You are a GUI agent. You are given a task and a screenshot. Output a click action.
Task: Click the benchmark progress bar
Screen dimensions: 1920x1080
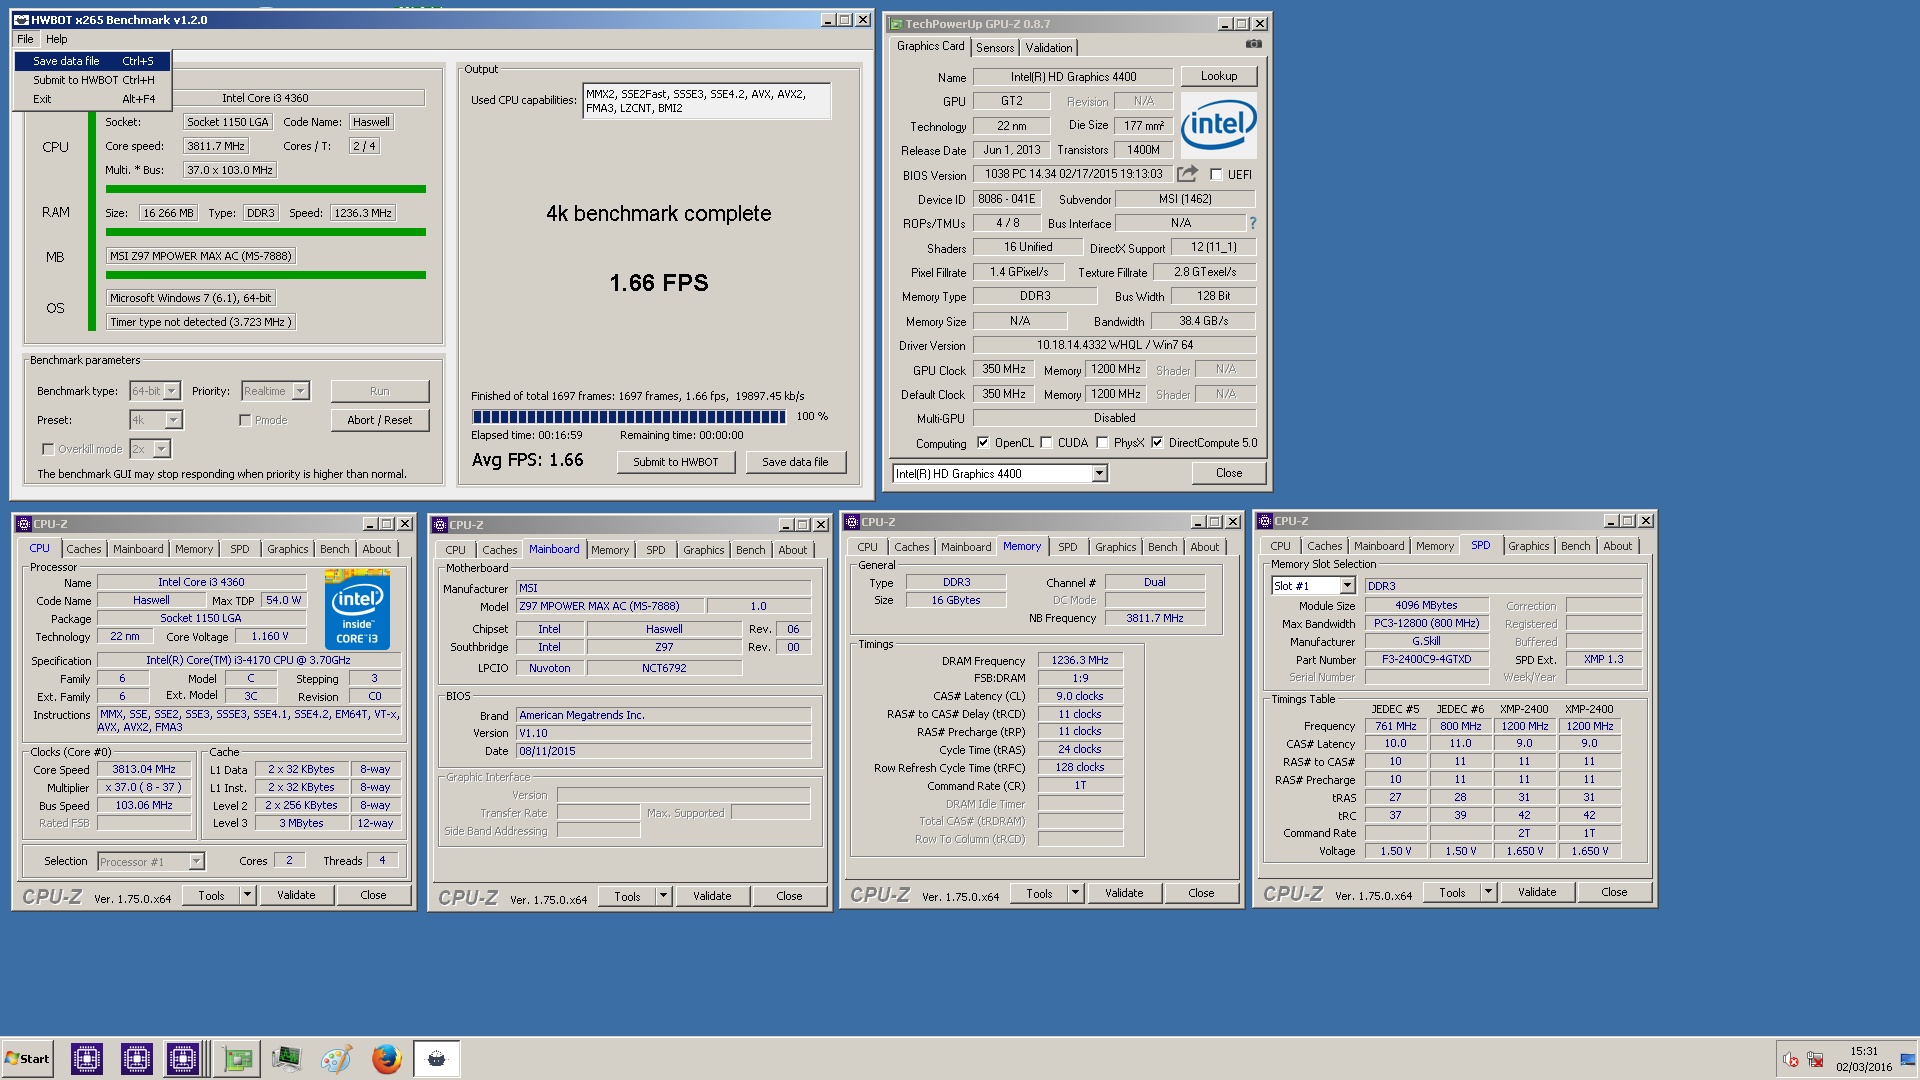tap(629, 416)
